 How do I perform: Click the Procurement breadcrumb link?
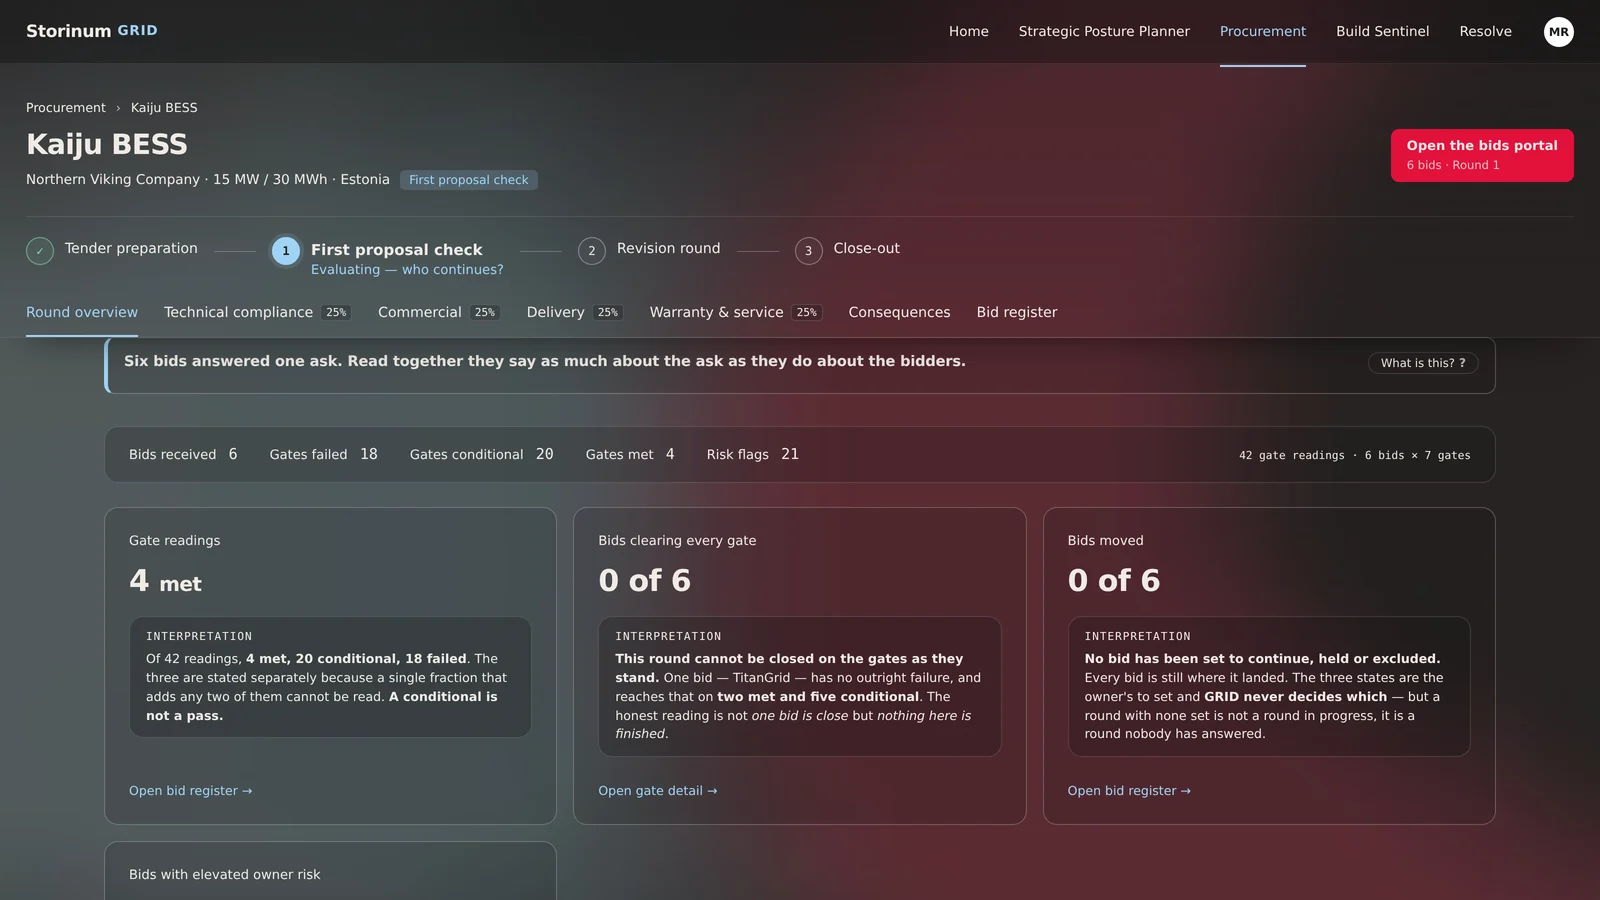click(66, 108)
